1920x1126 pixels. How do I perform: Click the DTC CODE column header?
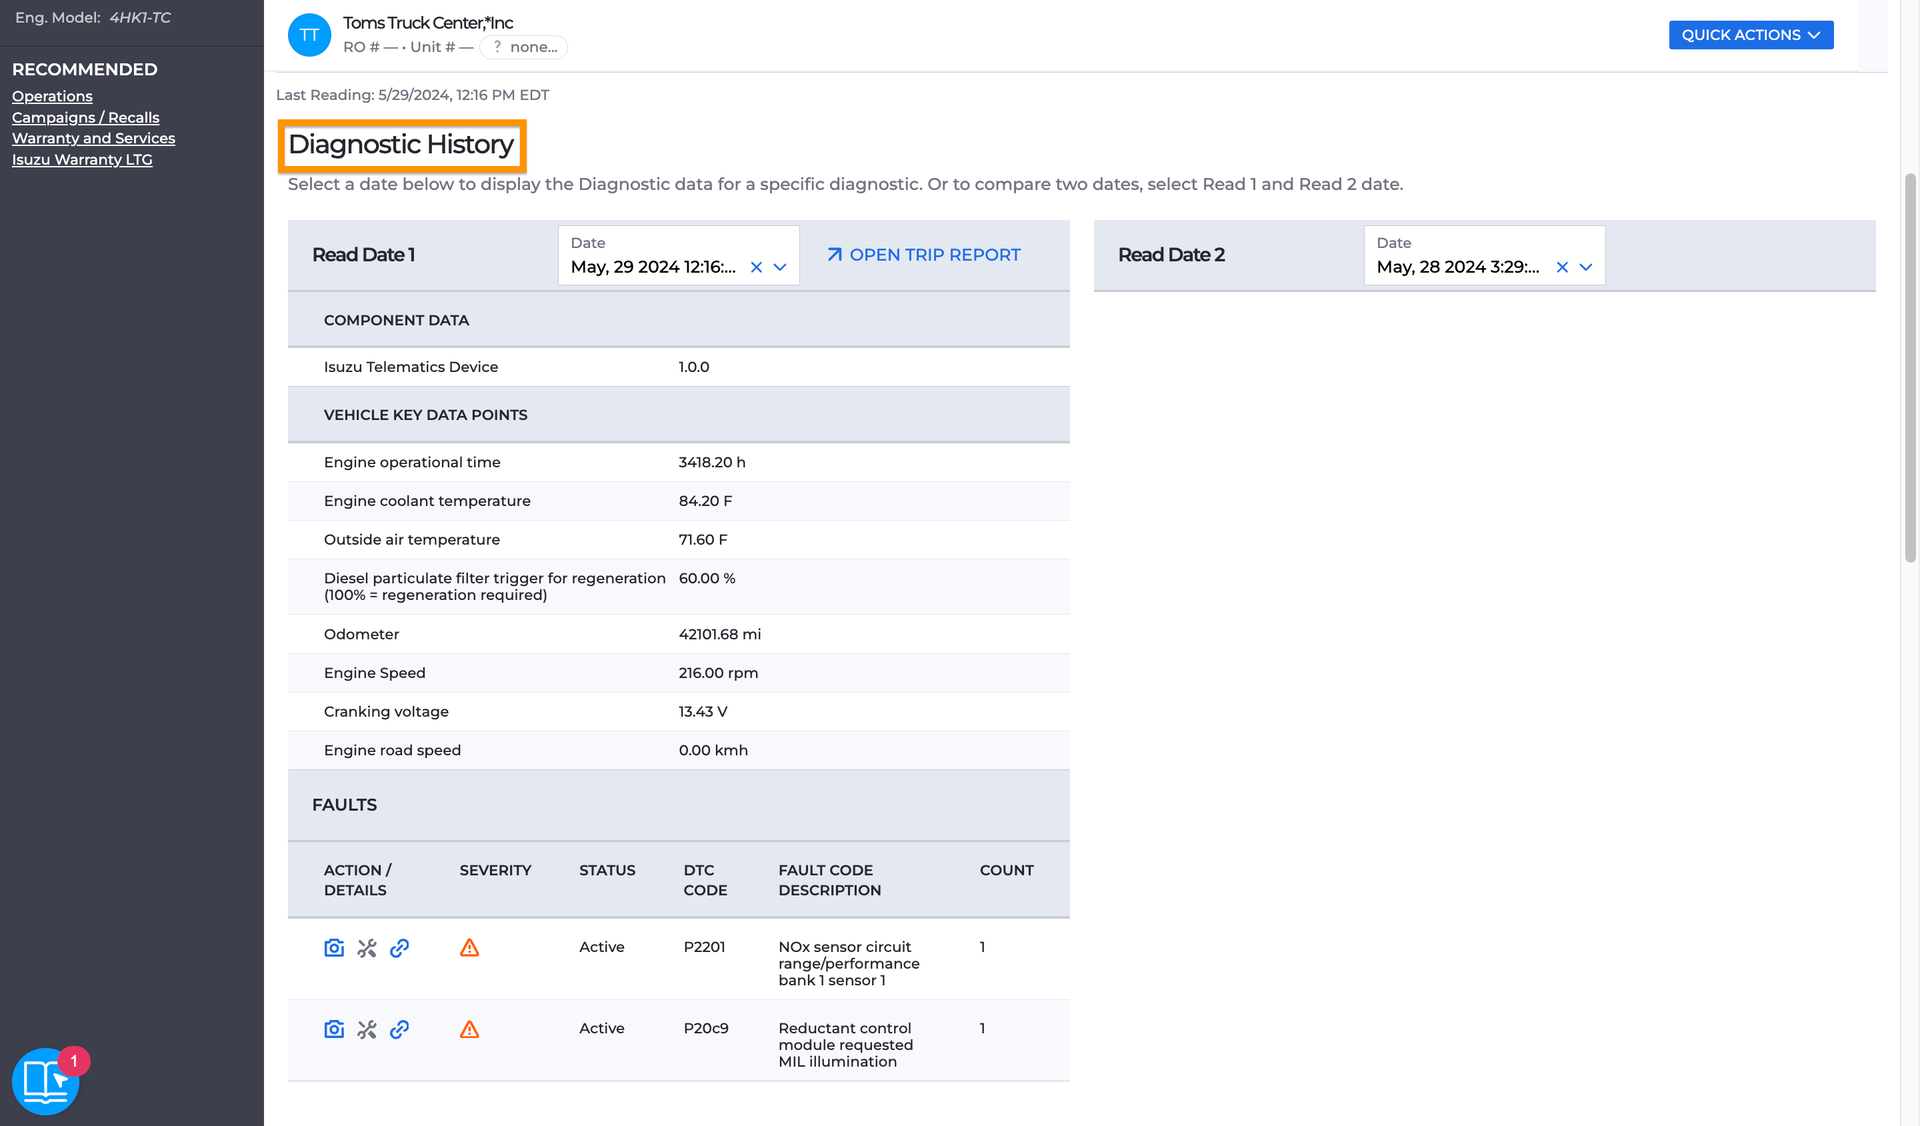pos(705,880)
